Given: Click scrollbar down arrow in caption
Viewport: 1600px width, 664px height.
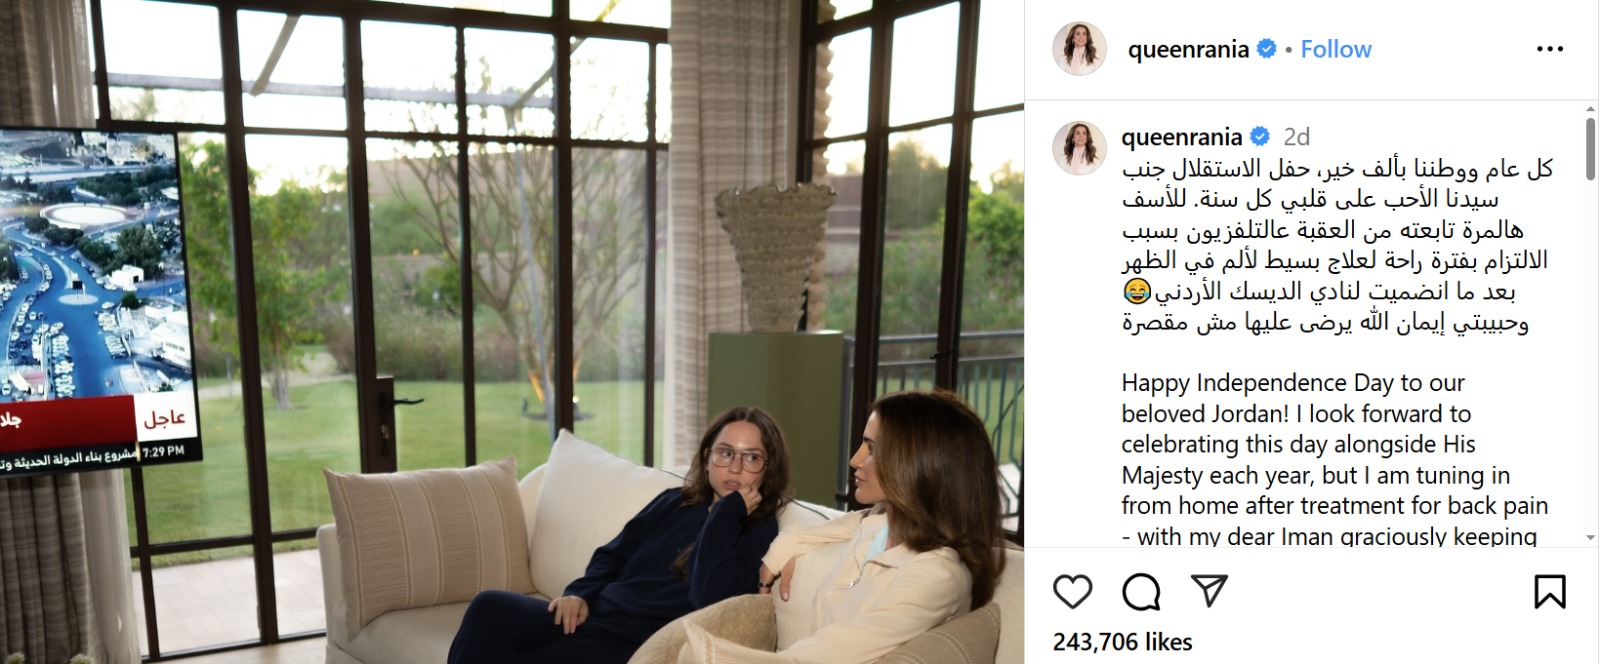Looking at the screenshot, I should [x=1590, y=538].
